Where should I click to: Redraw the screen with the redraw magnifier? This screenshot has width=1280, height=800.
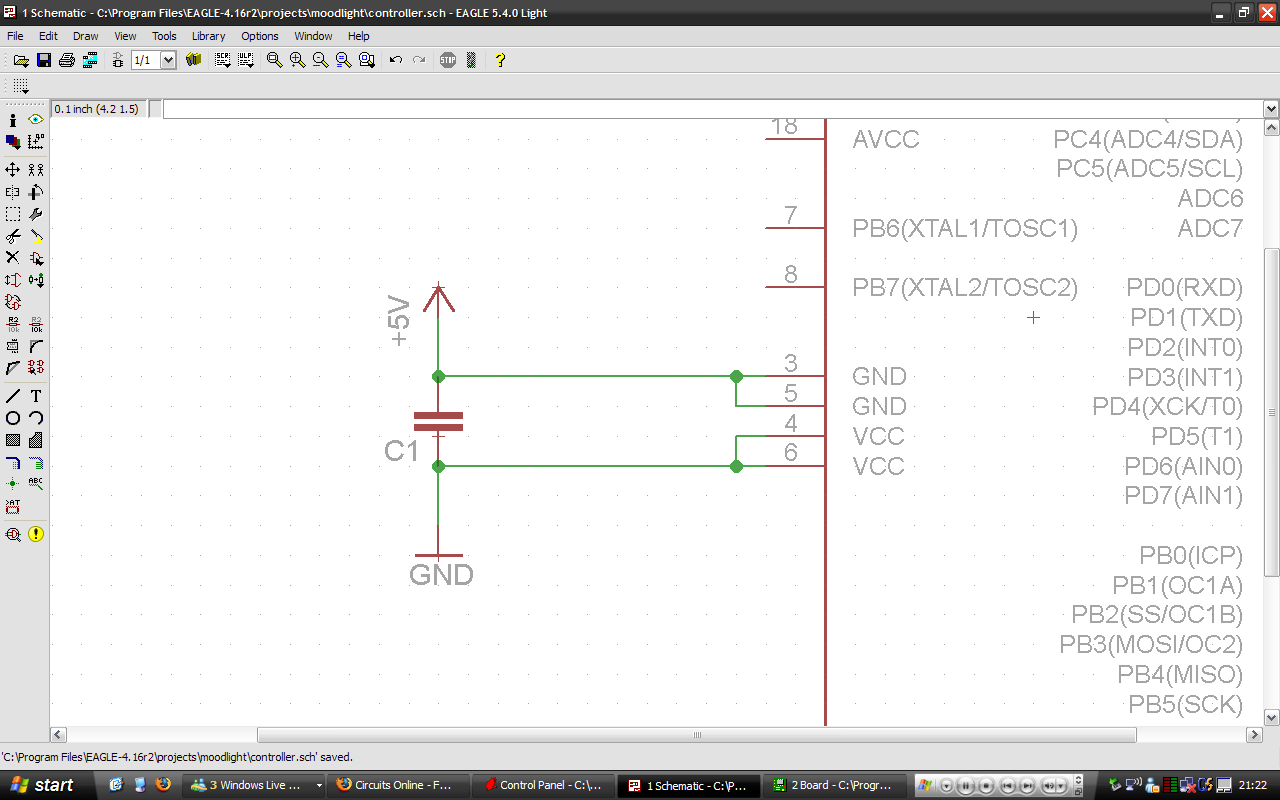point(344,60)
